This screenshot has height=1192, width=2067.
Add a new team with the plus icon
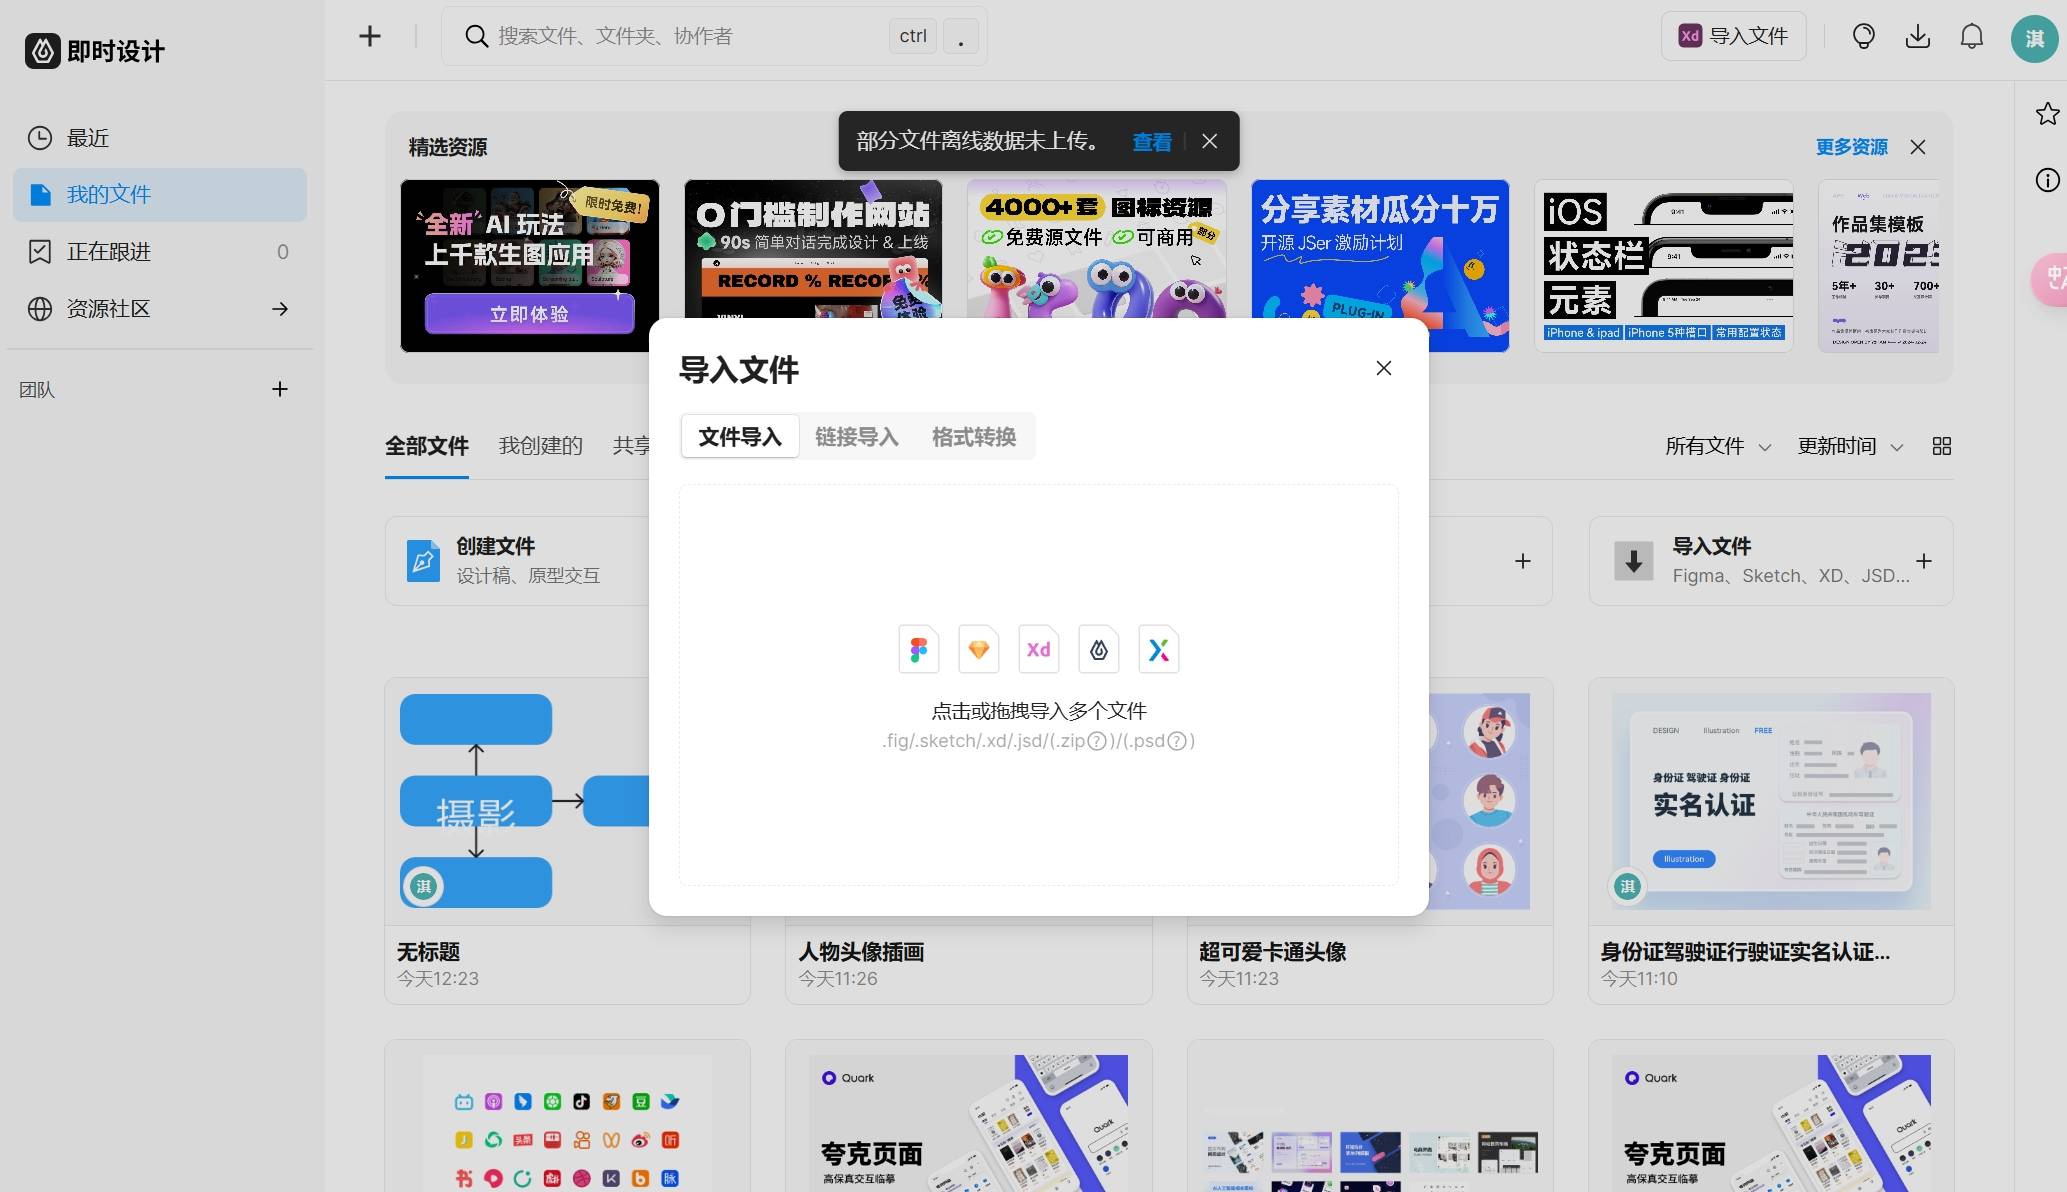tap(280, 389)
